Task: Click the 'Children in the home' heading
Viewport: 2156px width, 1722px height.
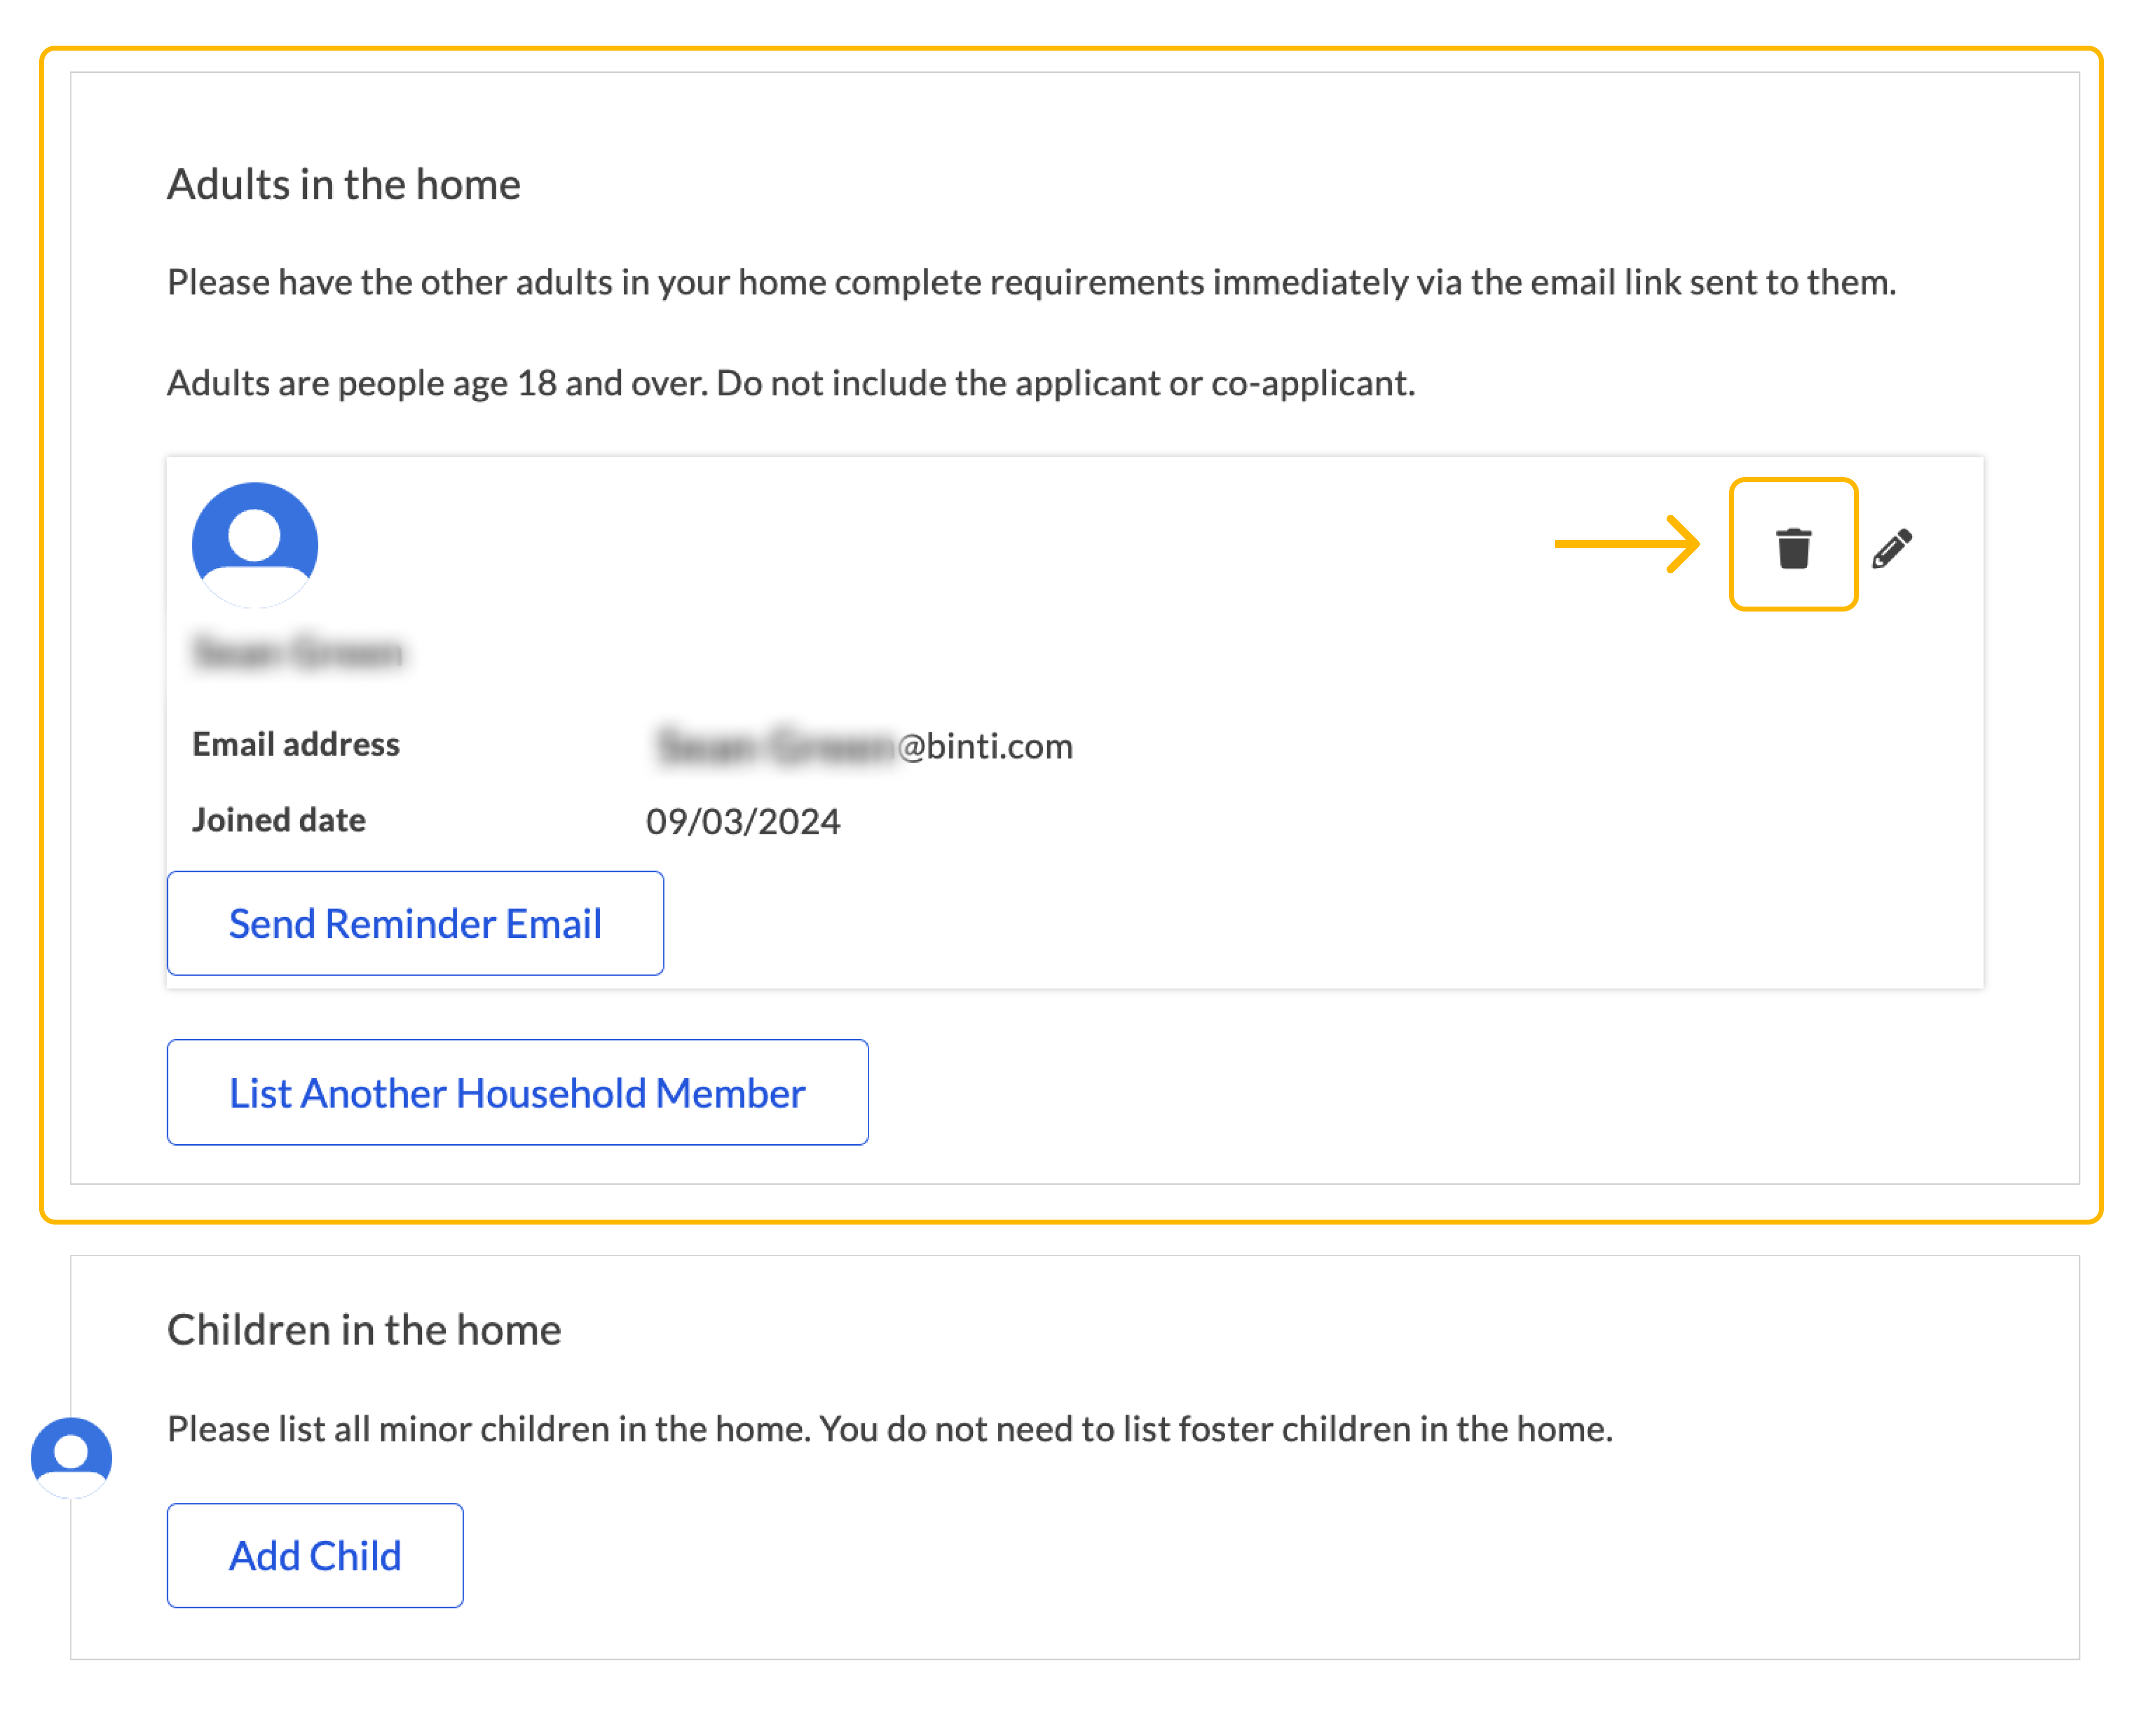Action: coord(364,1329)
